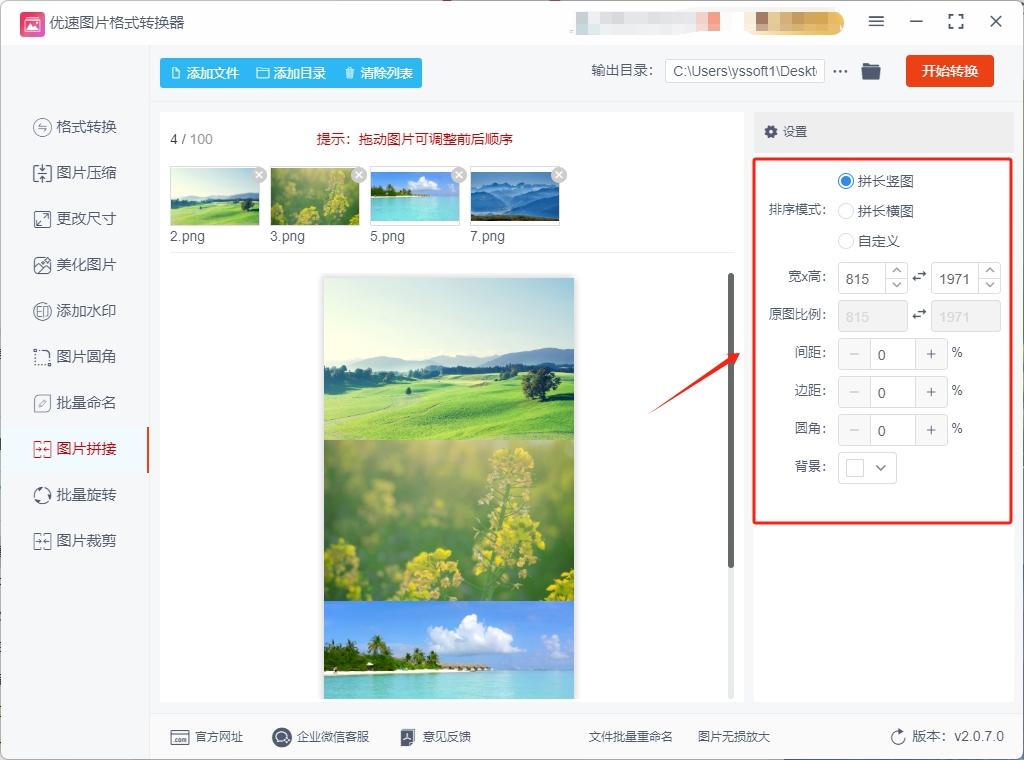
Task: Remove 2.png with its close icon
Action: (260, 174)
